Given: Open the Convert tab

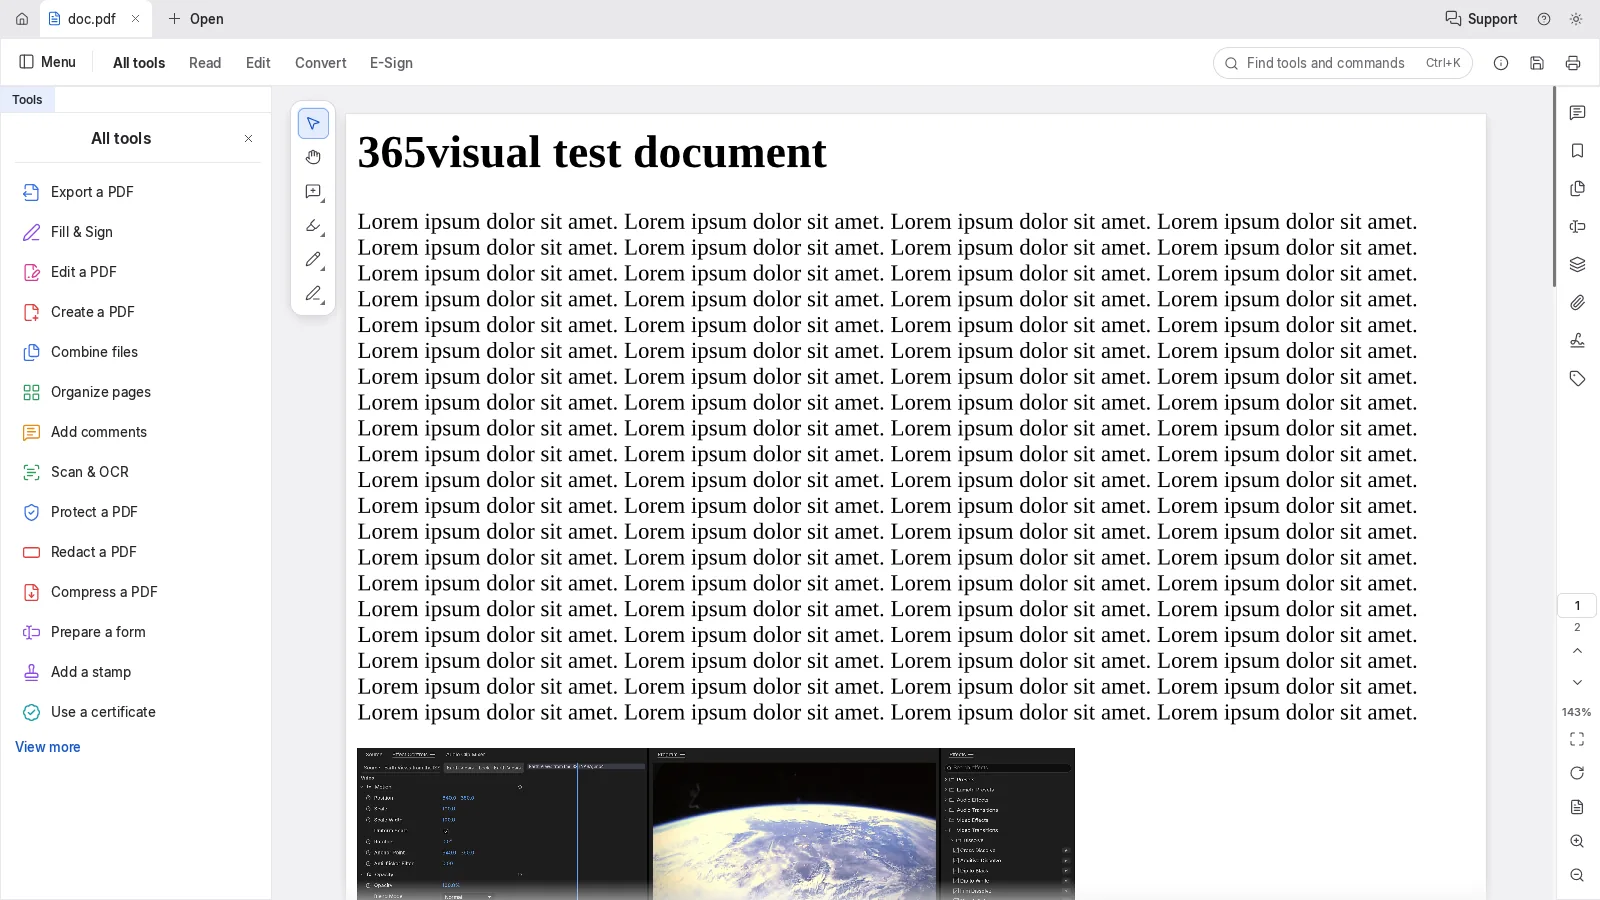Looking at the screenshot, I should tap(321, 63).
